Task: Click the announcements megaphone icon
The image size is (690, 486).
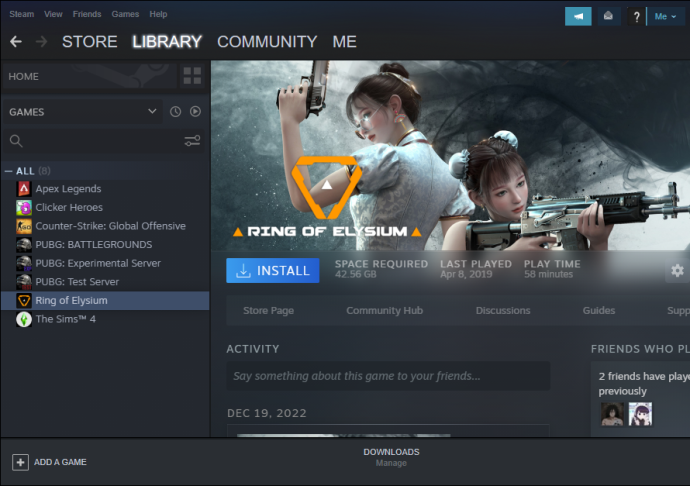Action: (578, 16)
